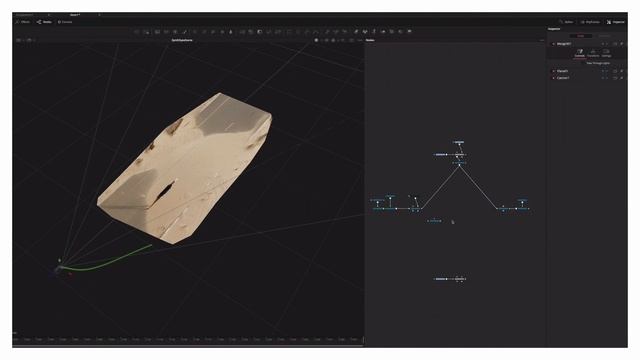Switch to the Modifiers tab in Inspector
Image resolution: width=640 pixels, height=360 pixels.
604,36
